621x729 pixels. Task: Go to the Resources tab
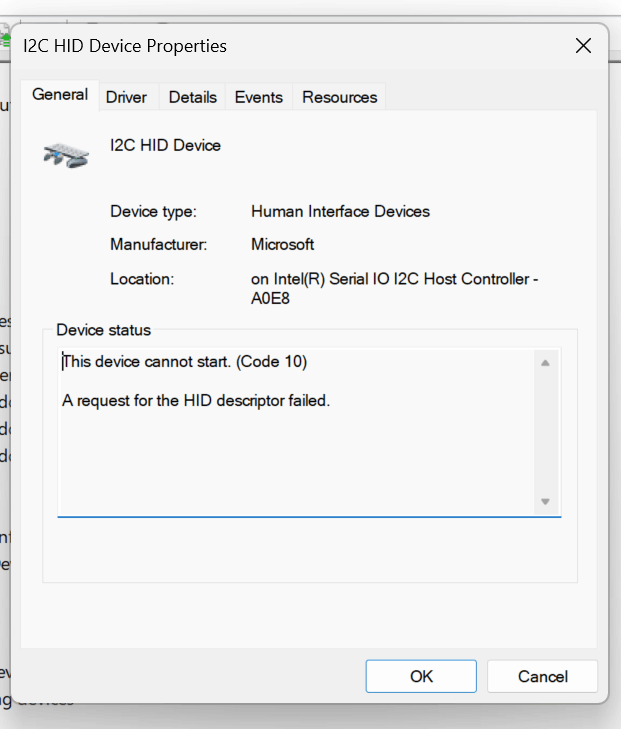(339, 97)
